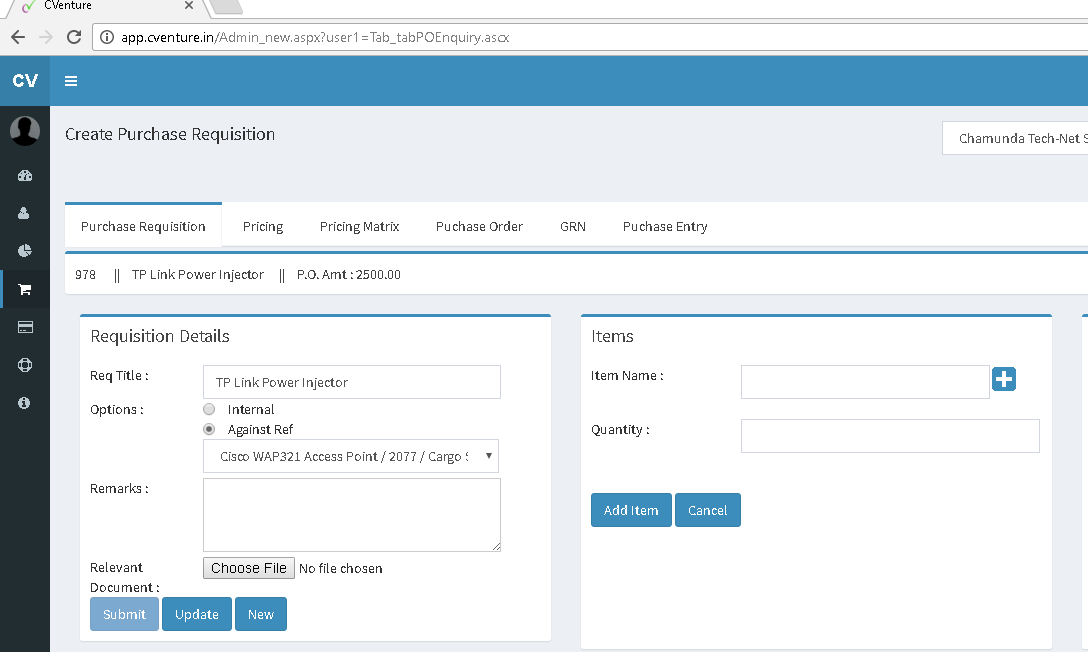Click the No file chosen text

pyautogui.click(x=341, y=569)
